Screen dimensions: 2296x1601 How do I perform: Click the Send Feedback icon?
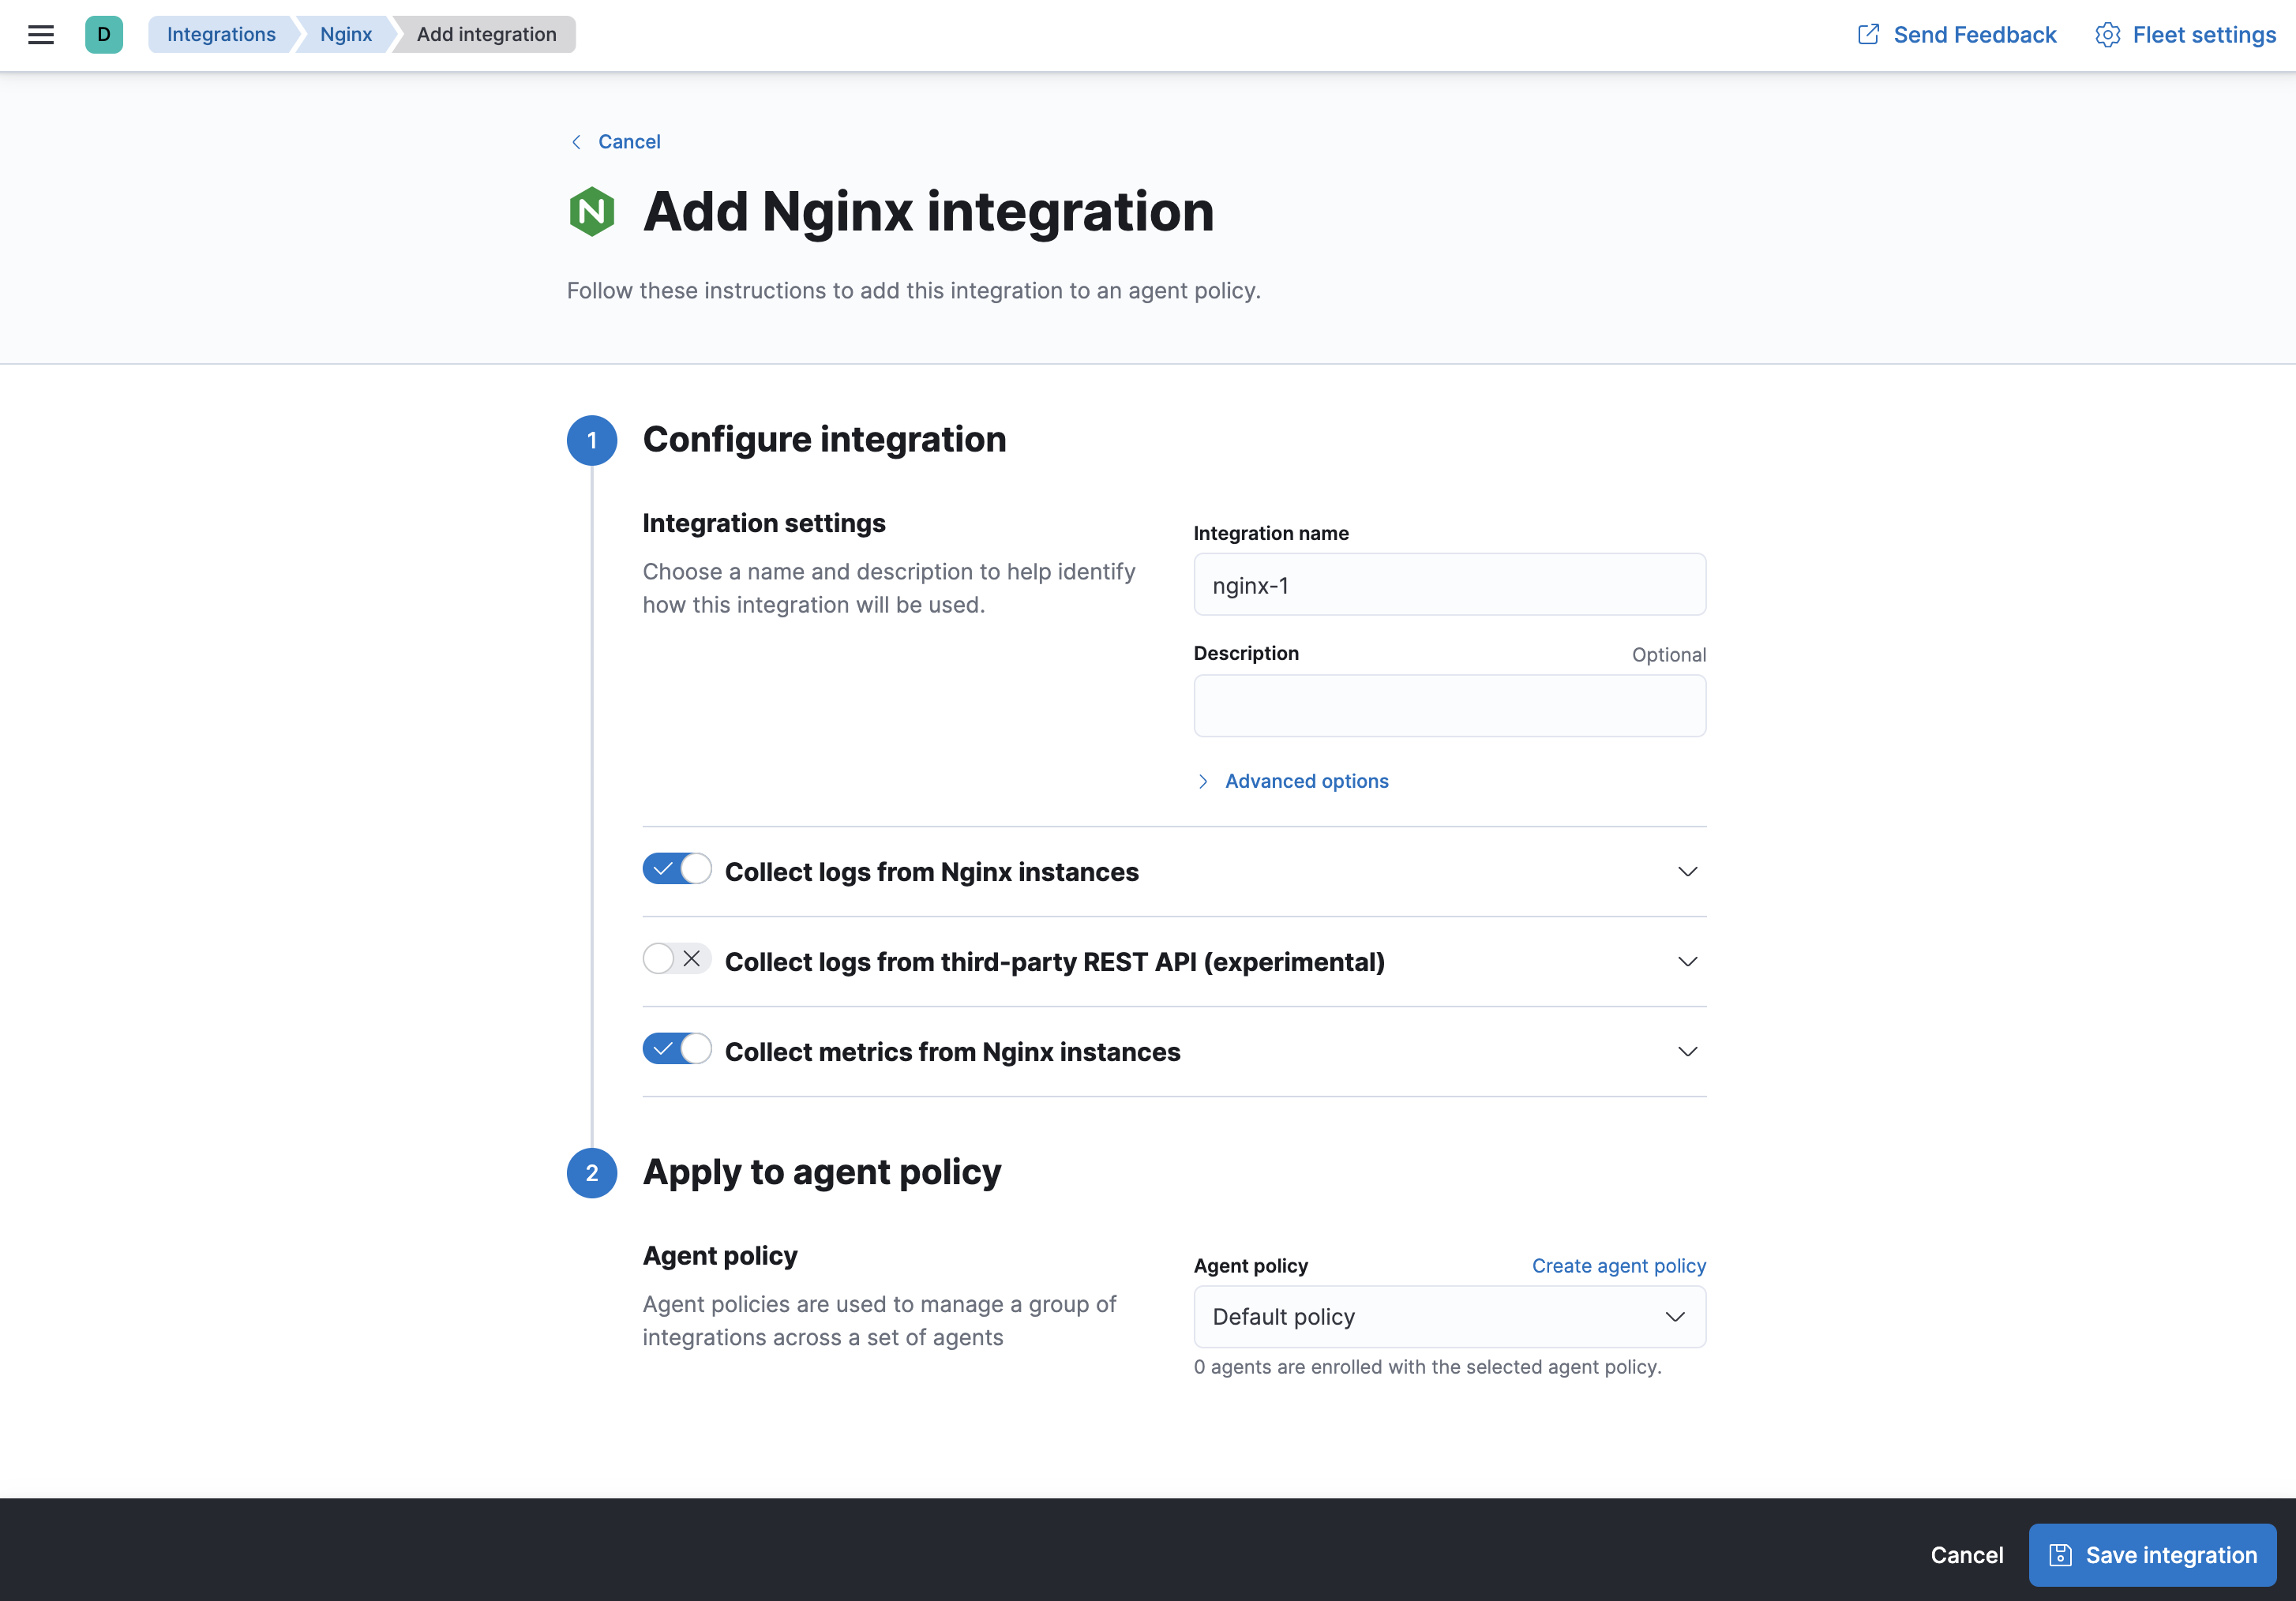1869,33
